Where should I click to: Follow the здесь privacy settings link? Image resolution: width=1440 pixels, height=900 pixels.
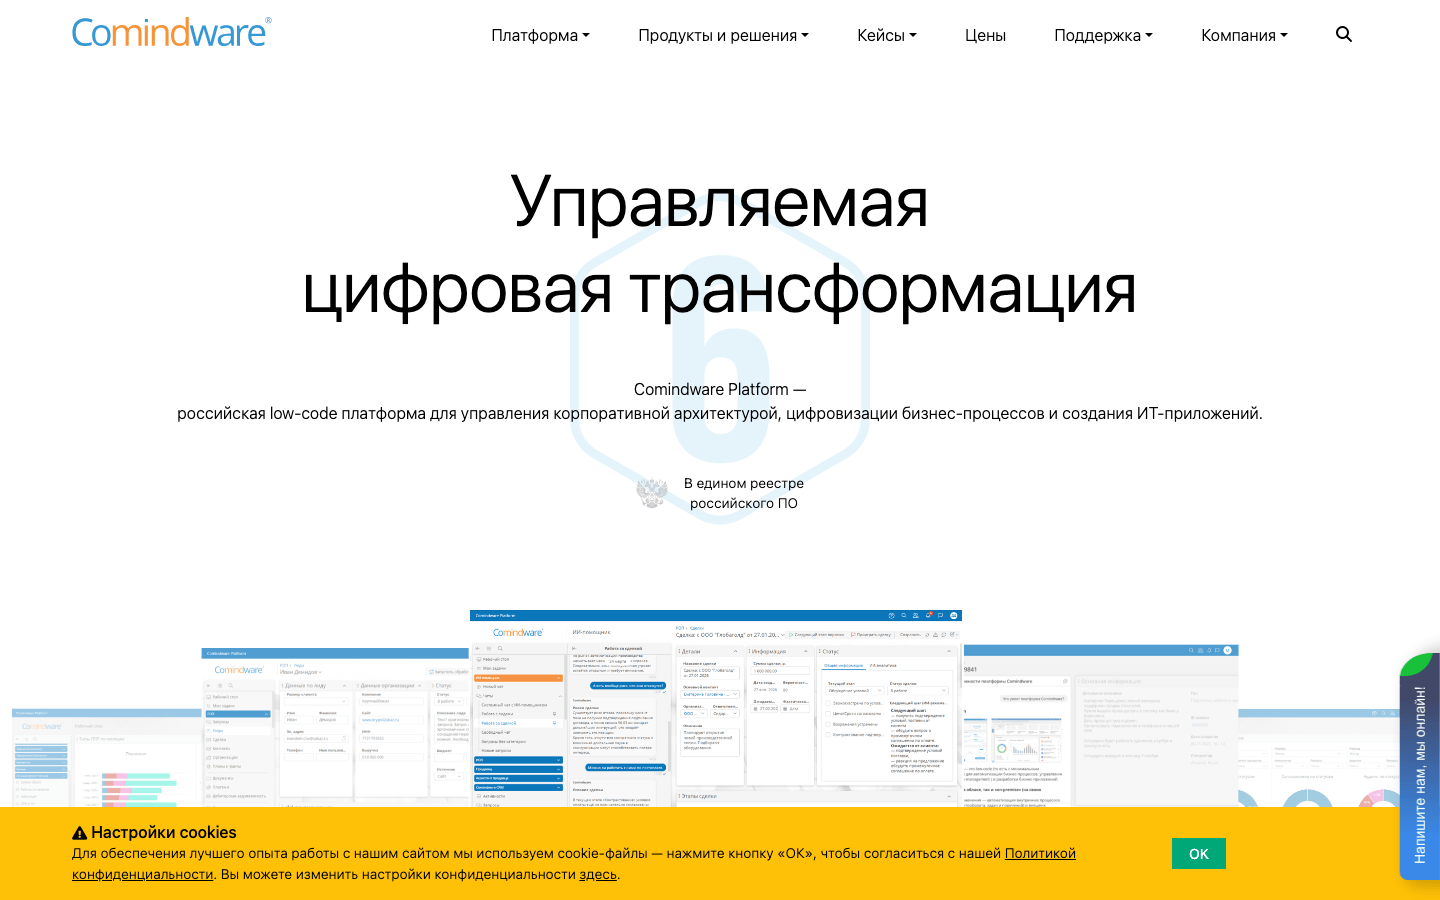coord(598,874)
